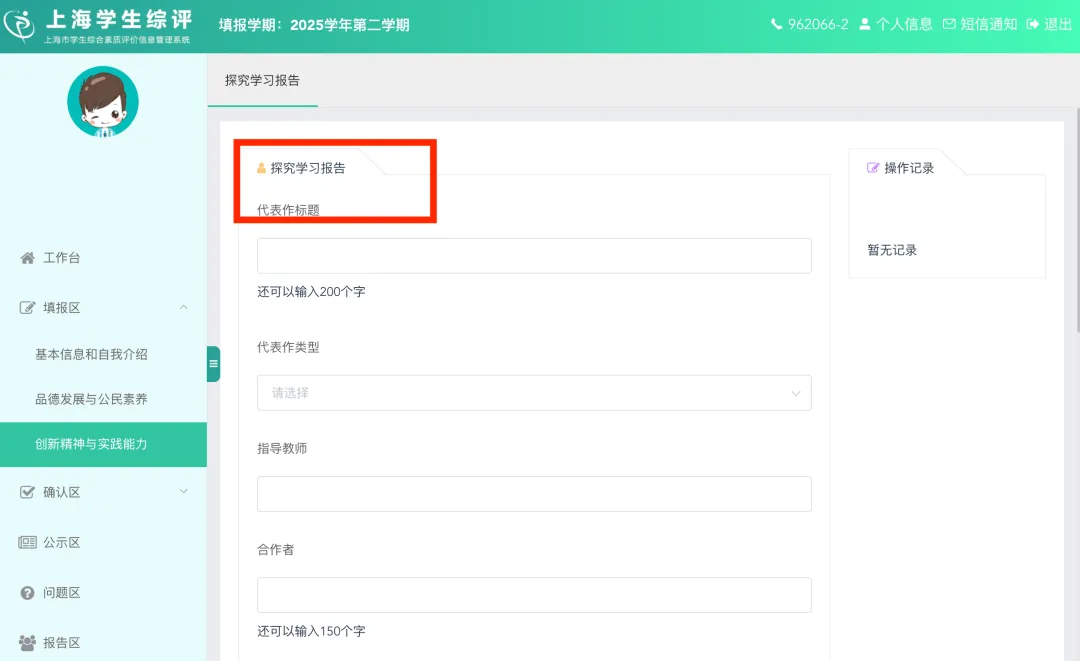Click the envelope icon beside 短信通知
This screenshot has height=661, width=1080.
pos(949,24)
